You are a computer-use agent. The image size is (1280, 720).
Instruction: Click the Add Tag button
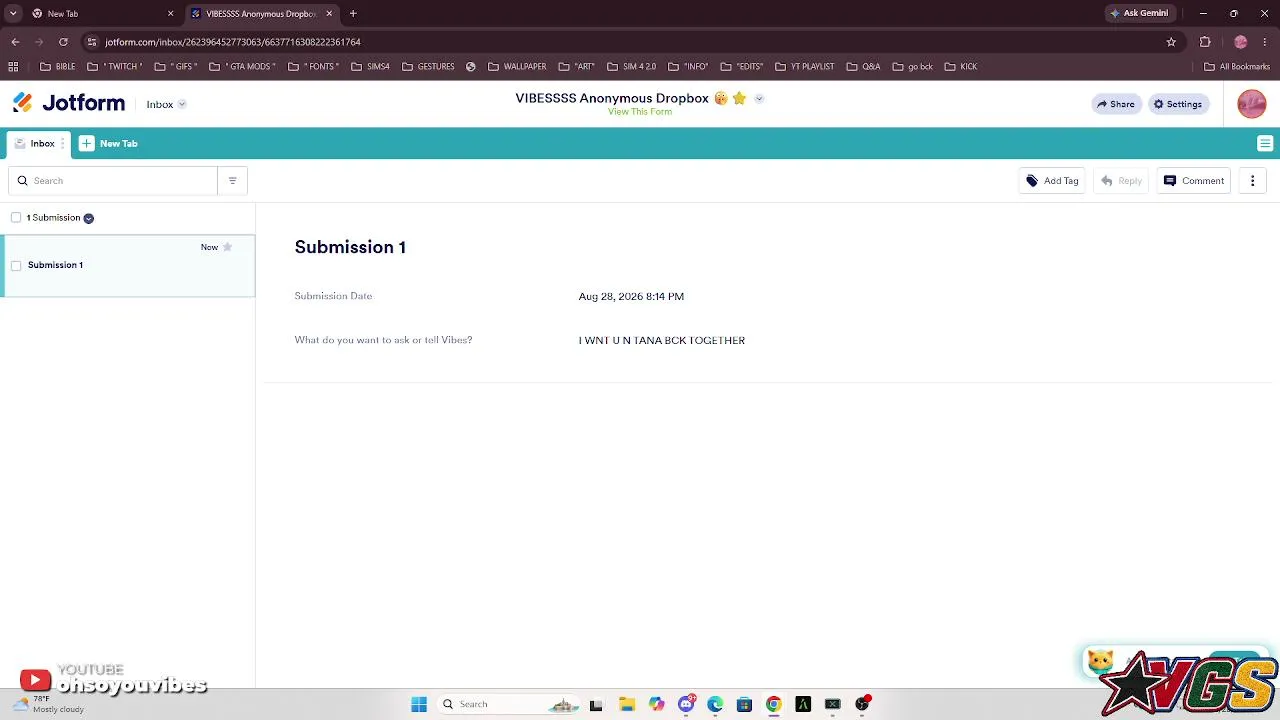(1052, 181)
